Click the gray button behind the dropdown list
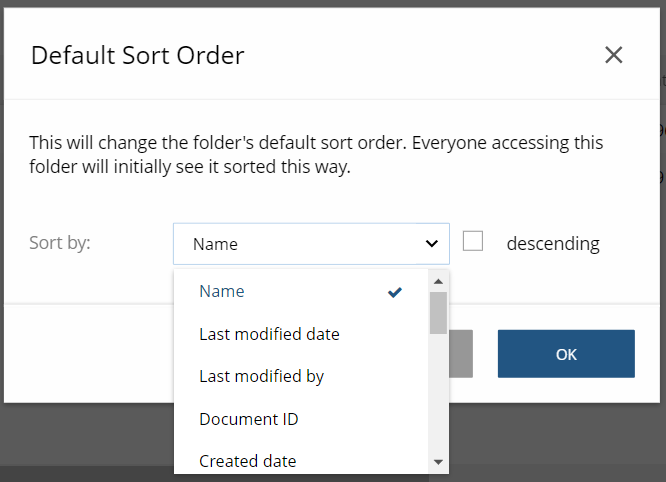Viewport: 666px width, 482px height. click(461, 354)
